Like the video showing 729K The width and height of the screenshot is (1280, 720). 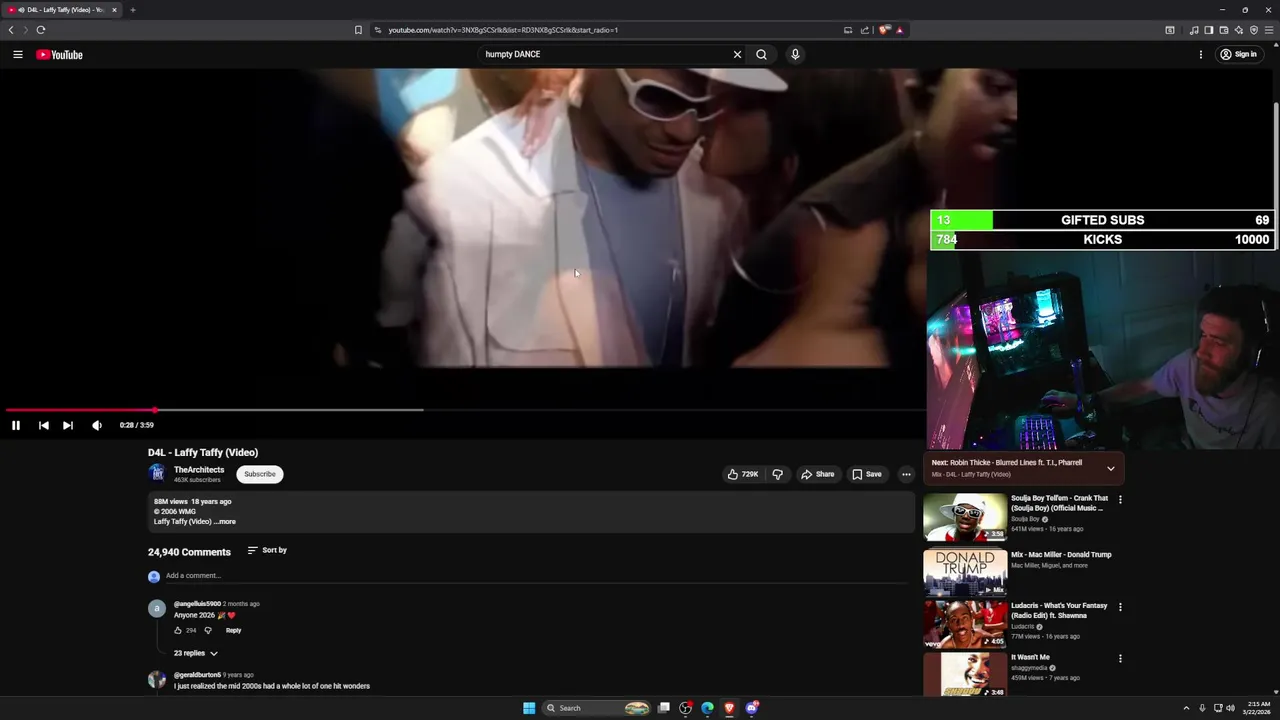coord(742,474)
